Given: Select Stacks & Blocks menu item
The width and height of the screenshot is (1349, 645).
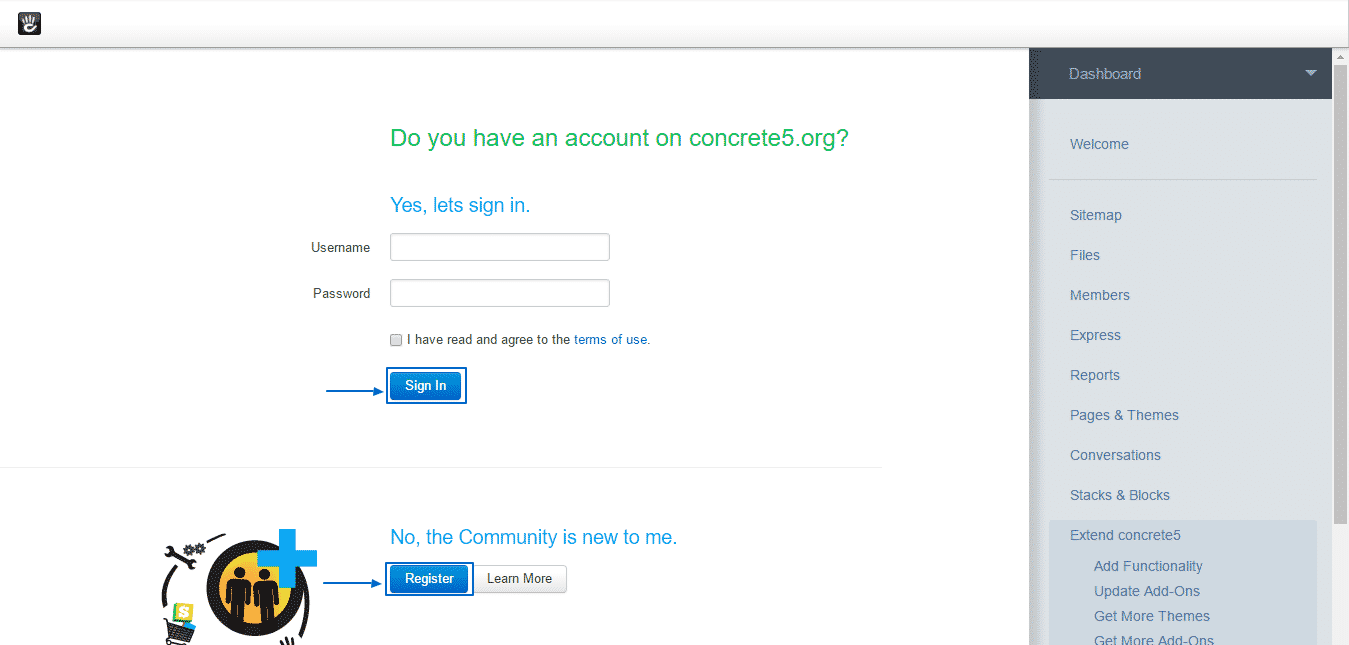Looking at the screenshot, I should click(x=1120, y=495).
